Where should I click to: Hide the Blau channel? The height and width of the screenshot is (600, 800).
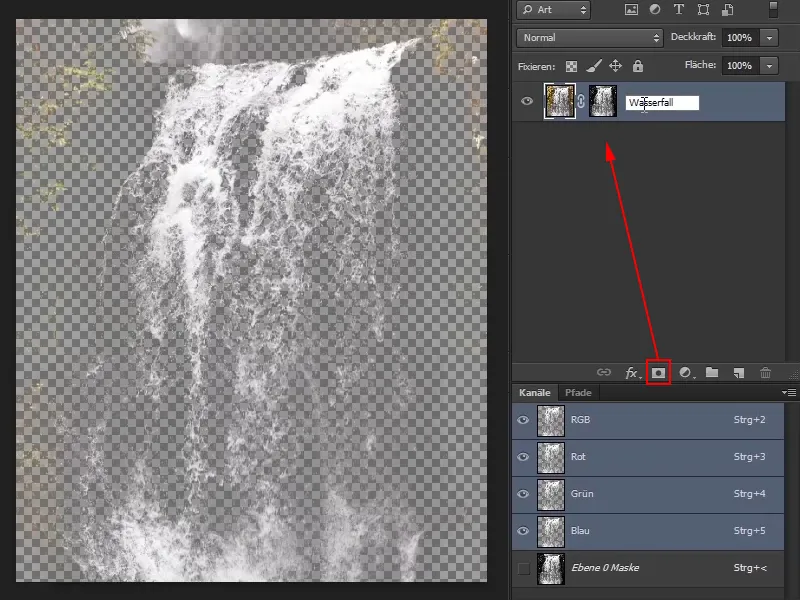click(523, 531)
